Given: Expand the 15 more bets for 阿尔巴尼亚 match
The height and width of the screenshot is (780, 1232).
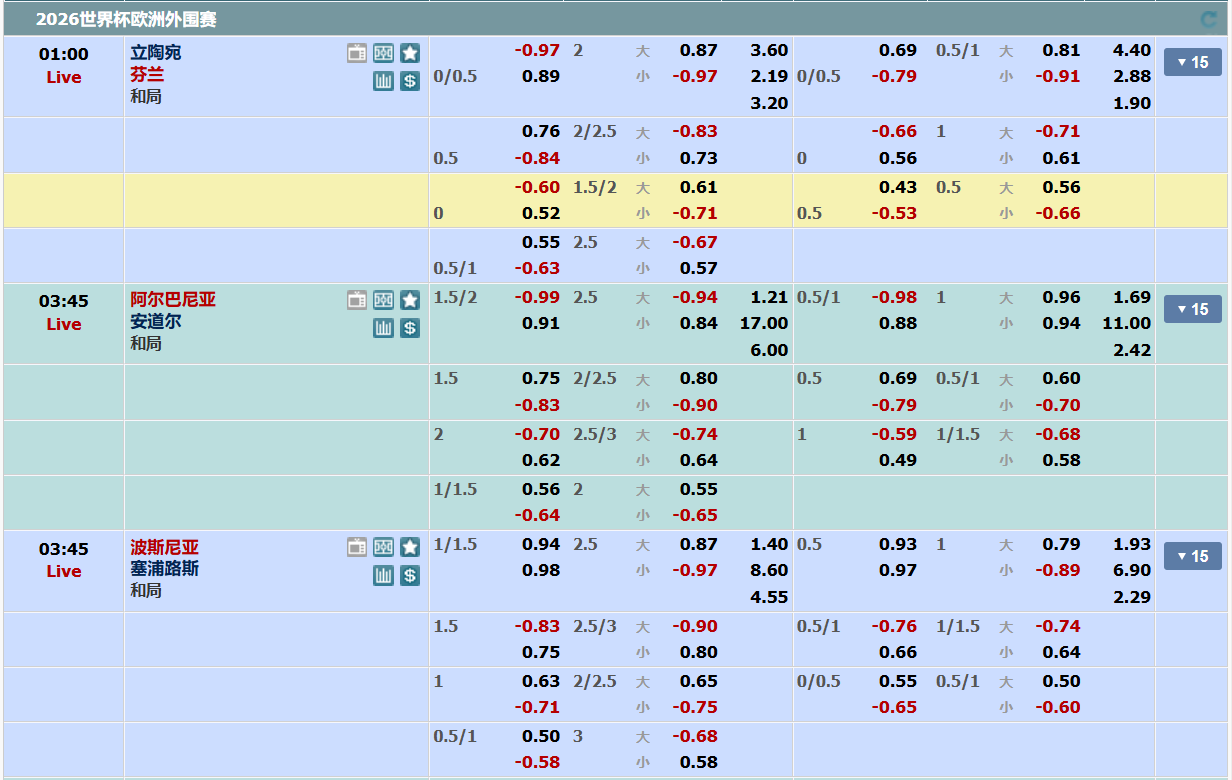Looking at the screenshot, I should pos(1192,310).
